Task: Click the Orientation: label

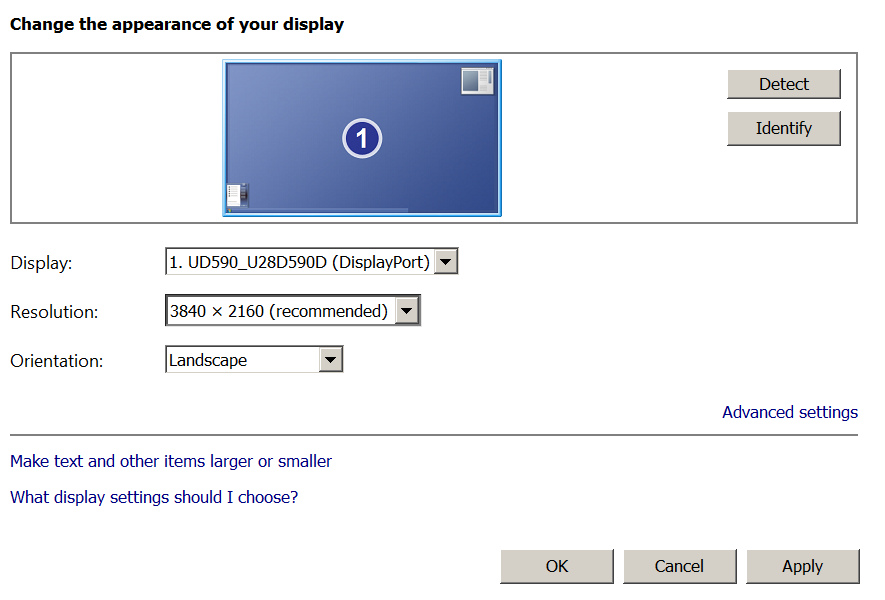Action: [x=56, y=361]
